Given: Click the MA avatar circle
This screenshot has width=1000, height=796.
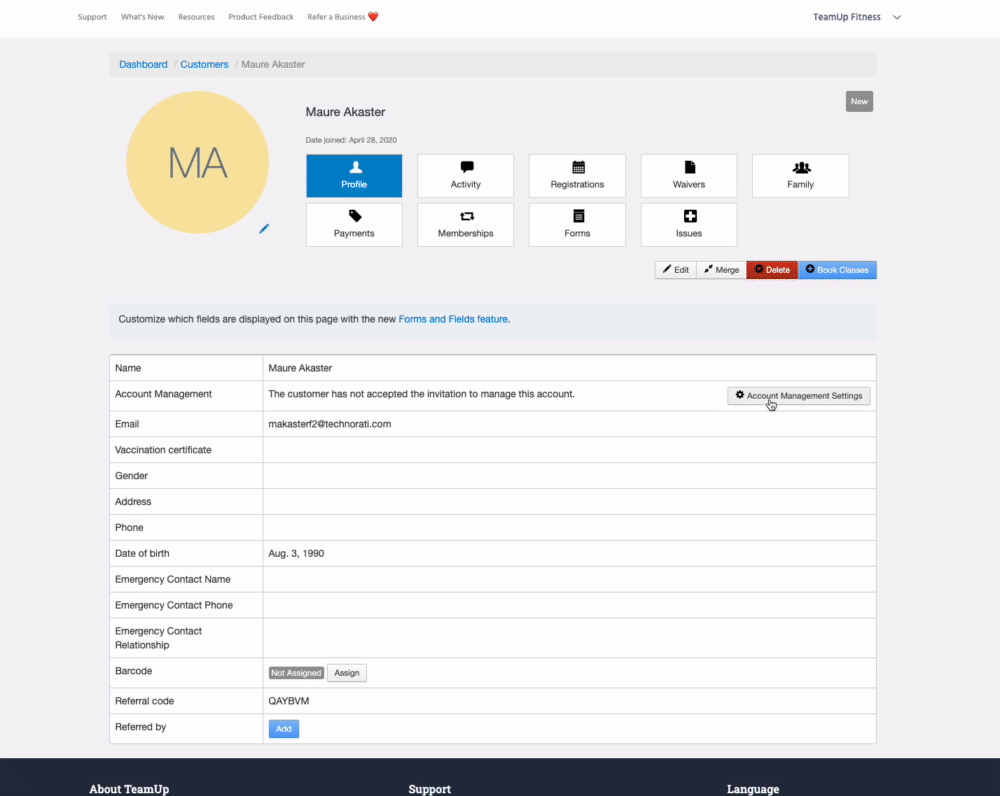Looking at the screenshot, I should point(197,163).
